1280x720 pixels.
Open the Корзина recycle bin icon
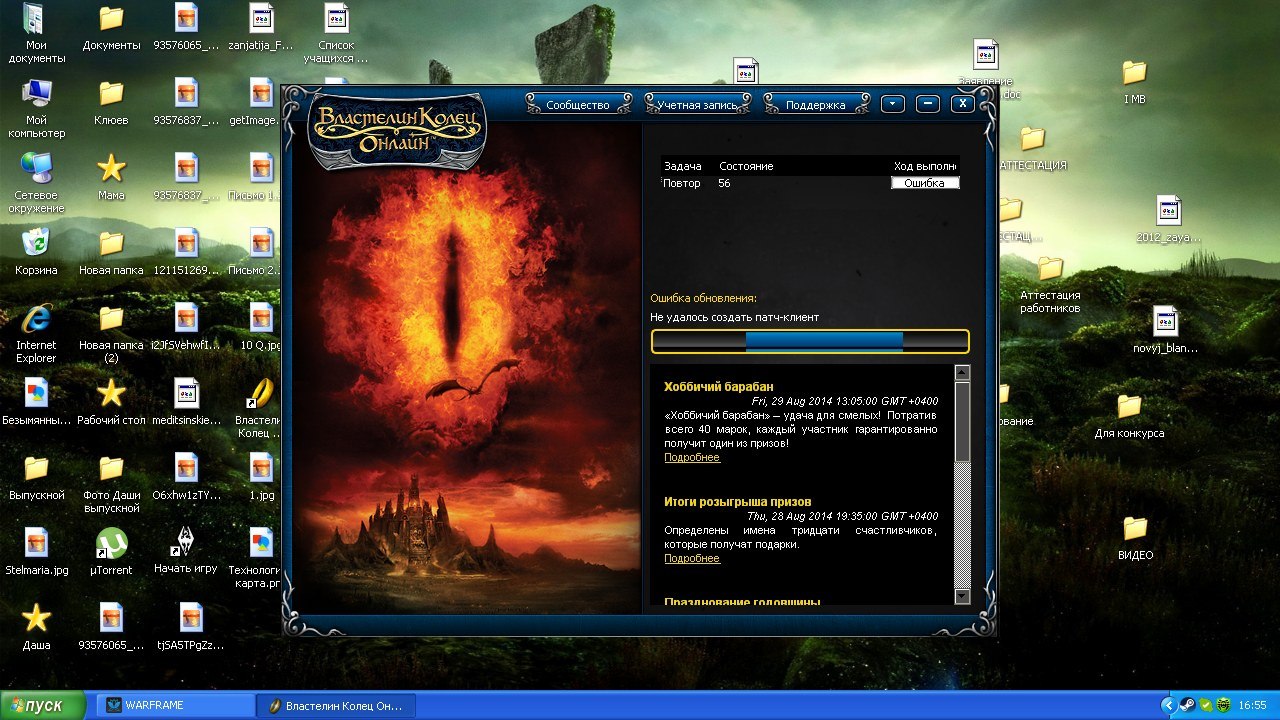[x=37, y=251]
